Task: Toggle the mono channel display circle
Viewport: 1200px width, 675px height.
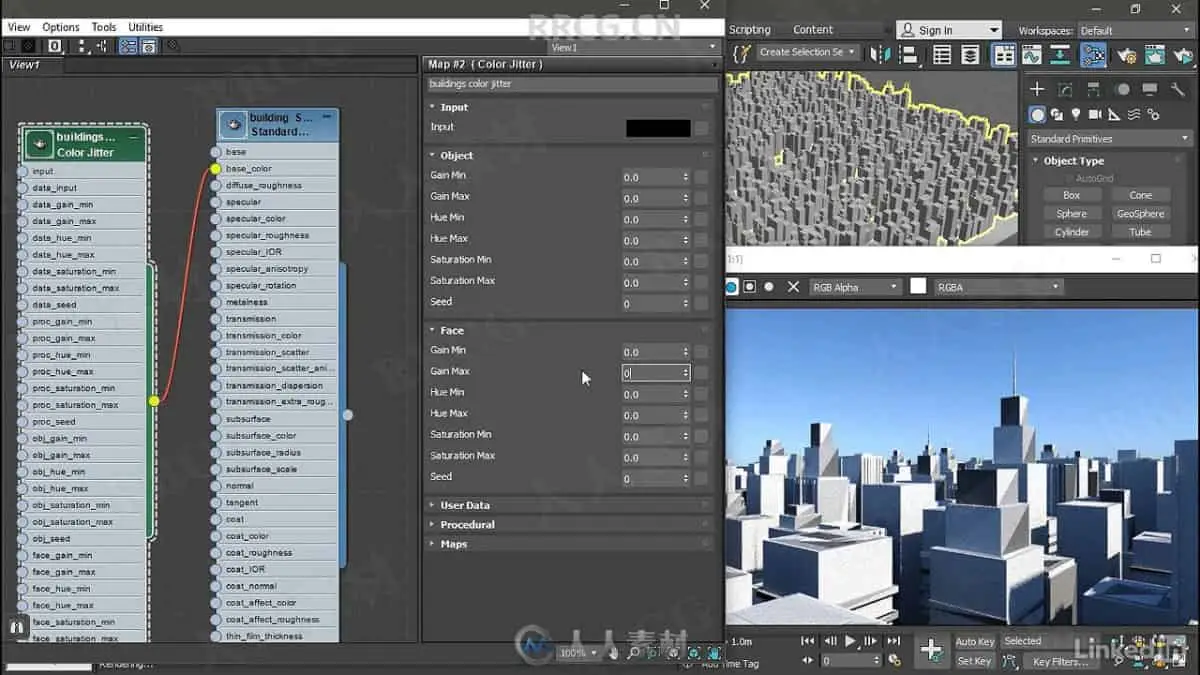Action: pyautogui.click(x=769, y=287)
